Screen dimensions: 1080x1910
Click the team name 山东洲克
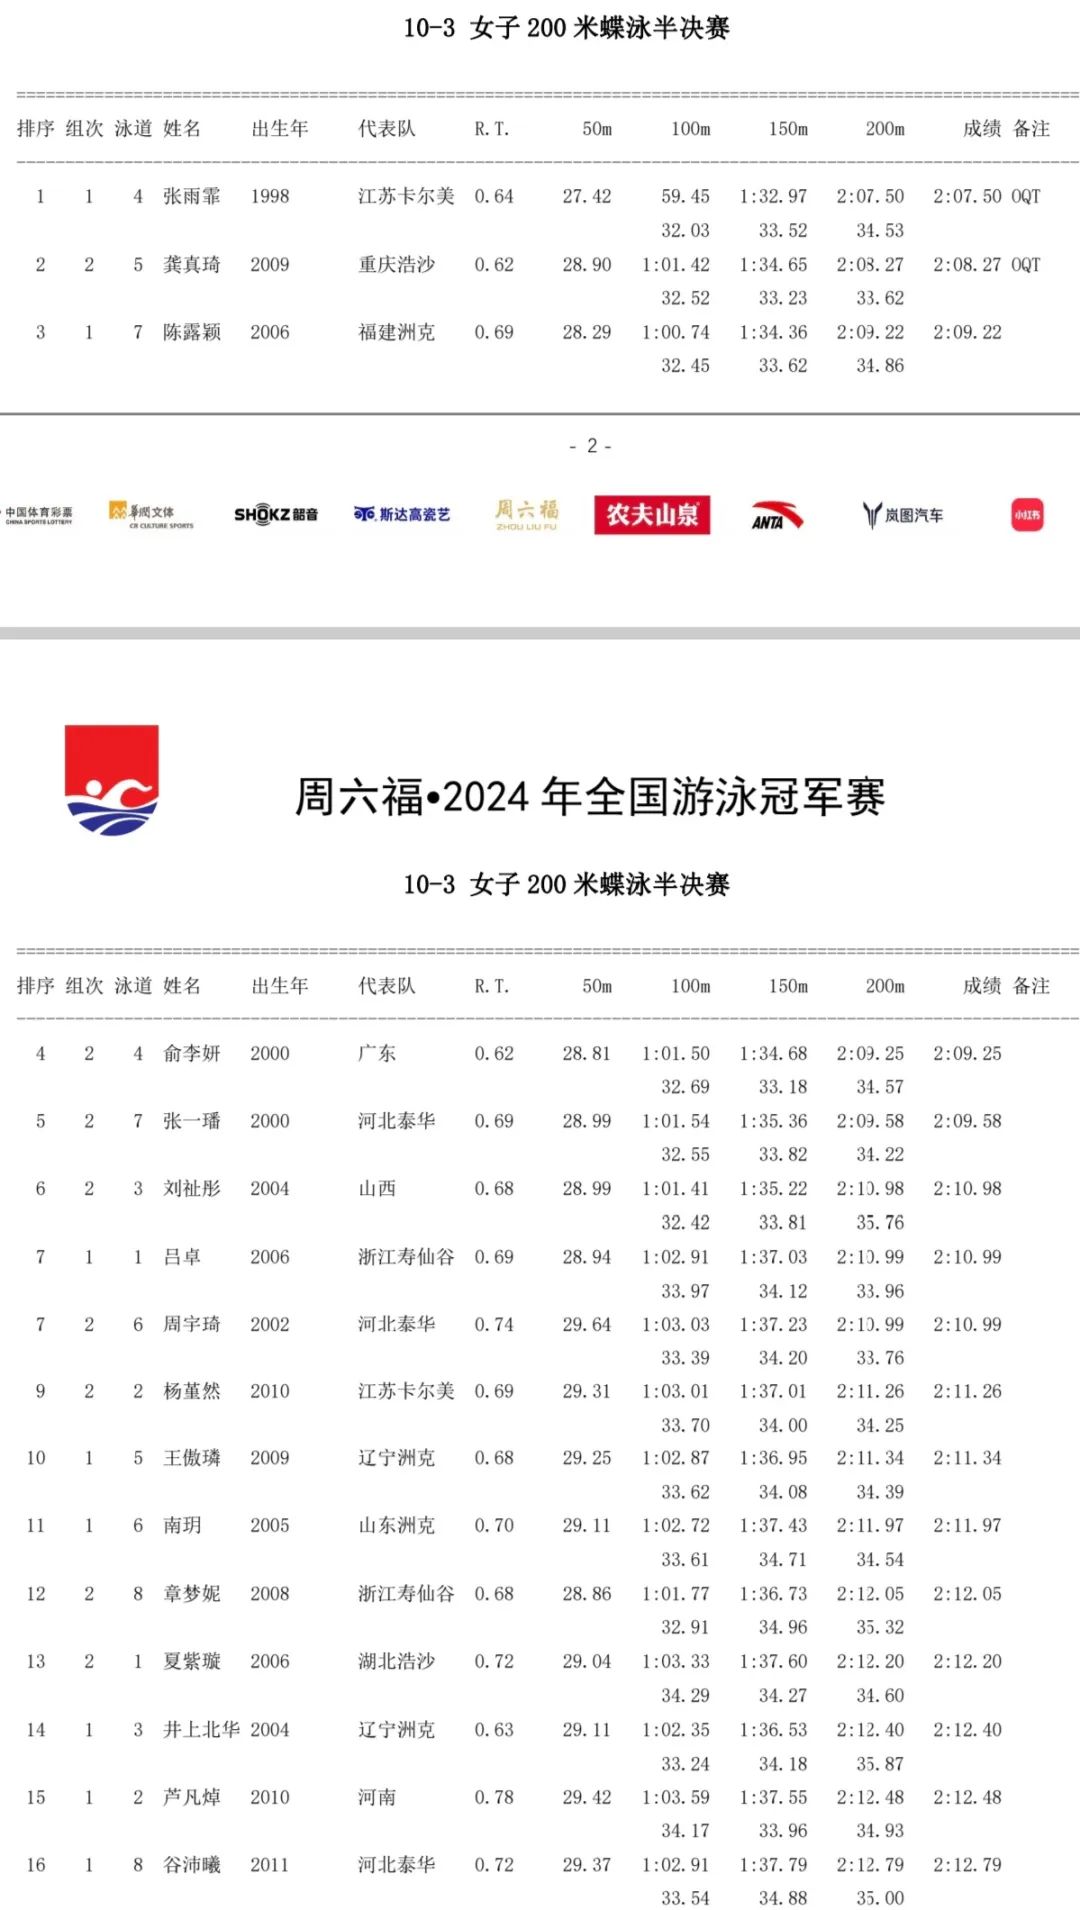click(397, 1525)
